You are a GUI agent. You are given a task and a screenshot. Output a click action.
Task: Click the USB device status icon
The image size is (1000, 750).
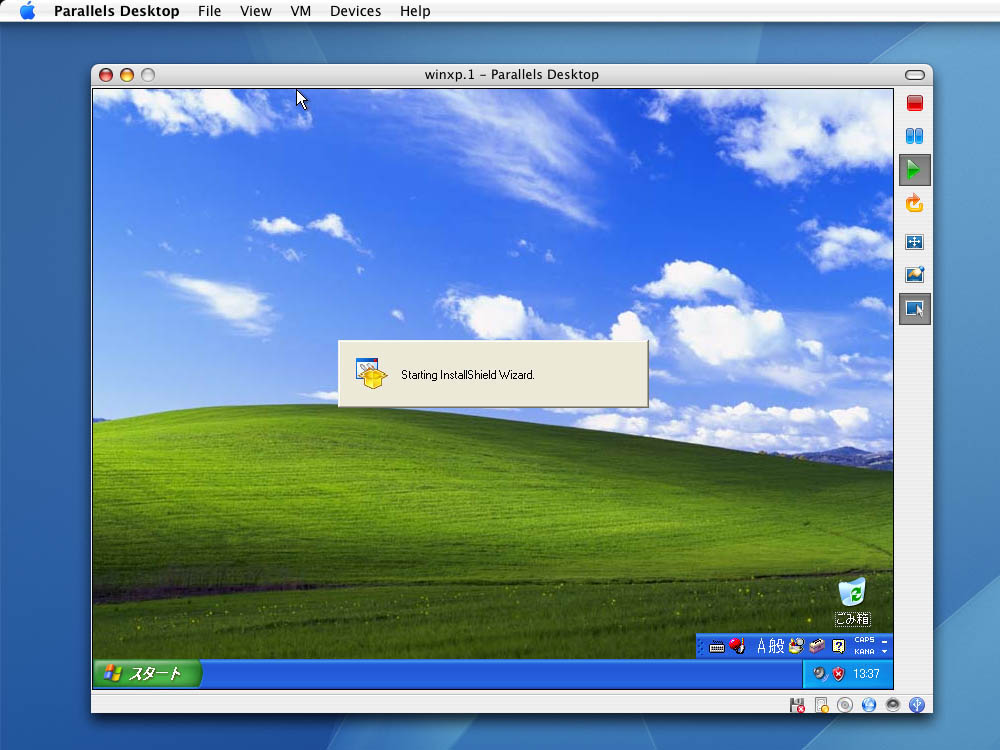[x=916, y=705]
